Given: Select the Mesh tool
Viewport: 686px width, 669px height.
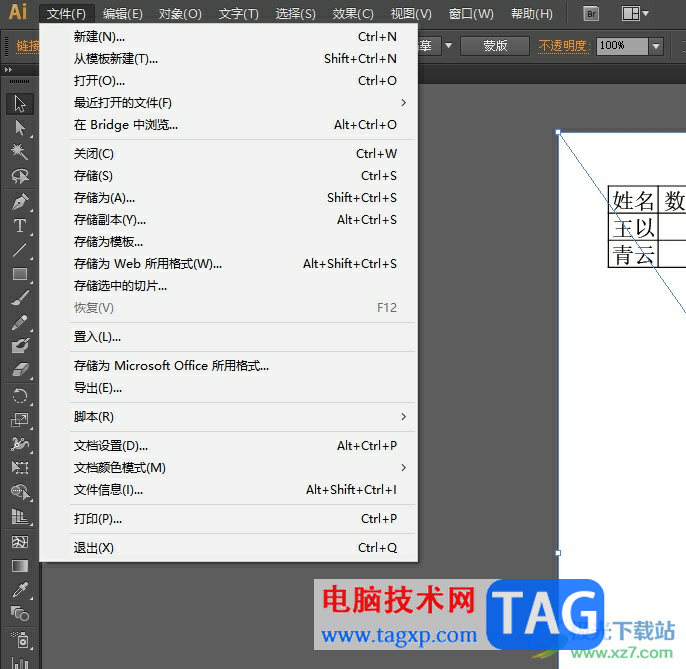Looking at the screenshot, I should pos(20,543).
